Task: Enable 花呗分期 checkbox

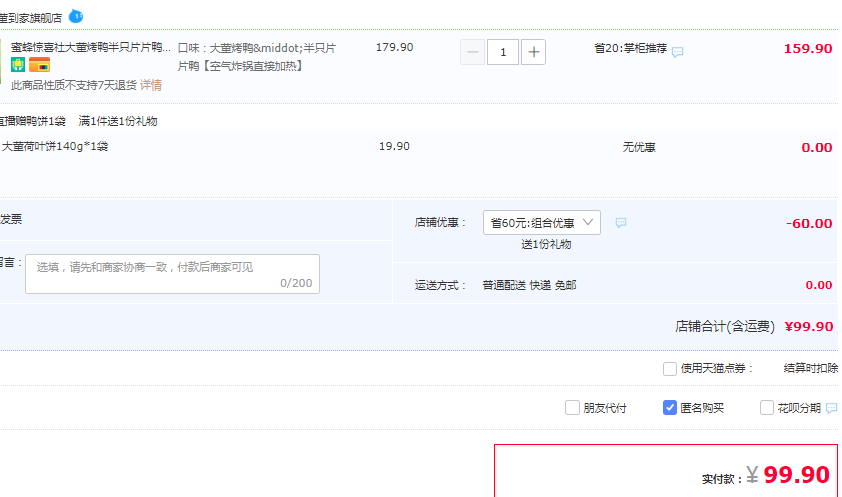Action: click(x=767, y=408)
